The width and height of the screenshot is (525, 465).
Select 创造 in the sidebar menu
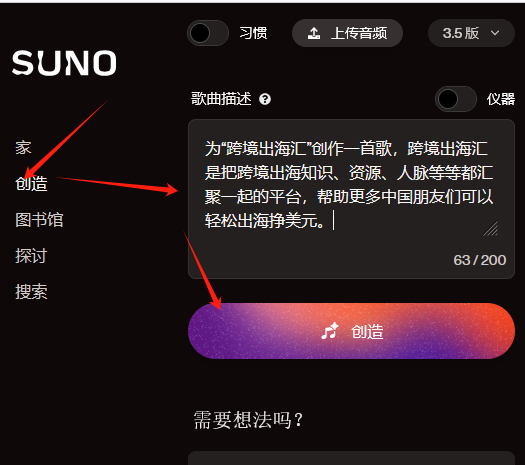tap(31, 183)
